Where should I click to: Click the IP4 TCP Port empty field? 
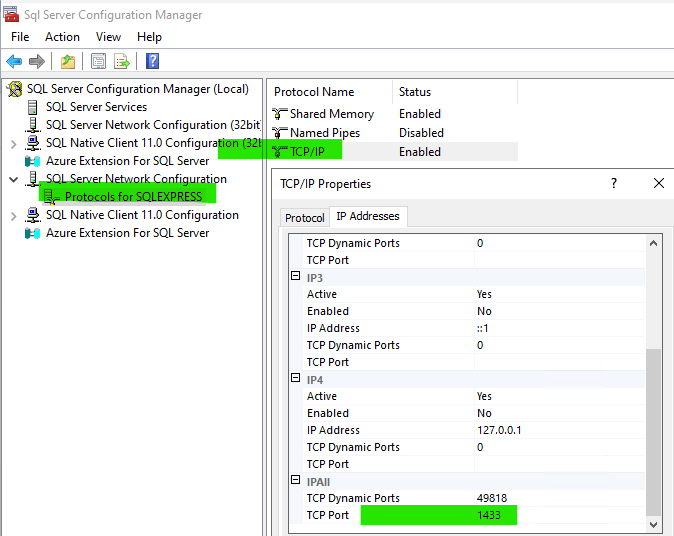560,464
